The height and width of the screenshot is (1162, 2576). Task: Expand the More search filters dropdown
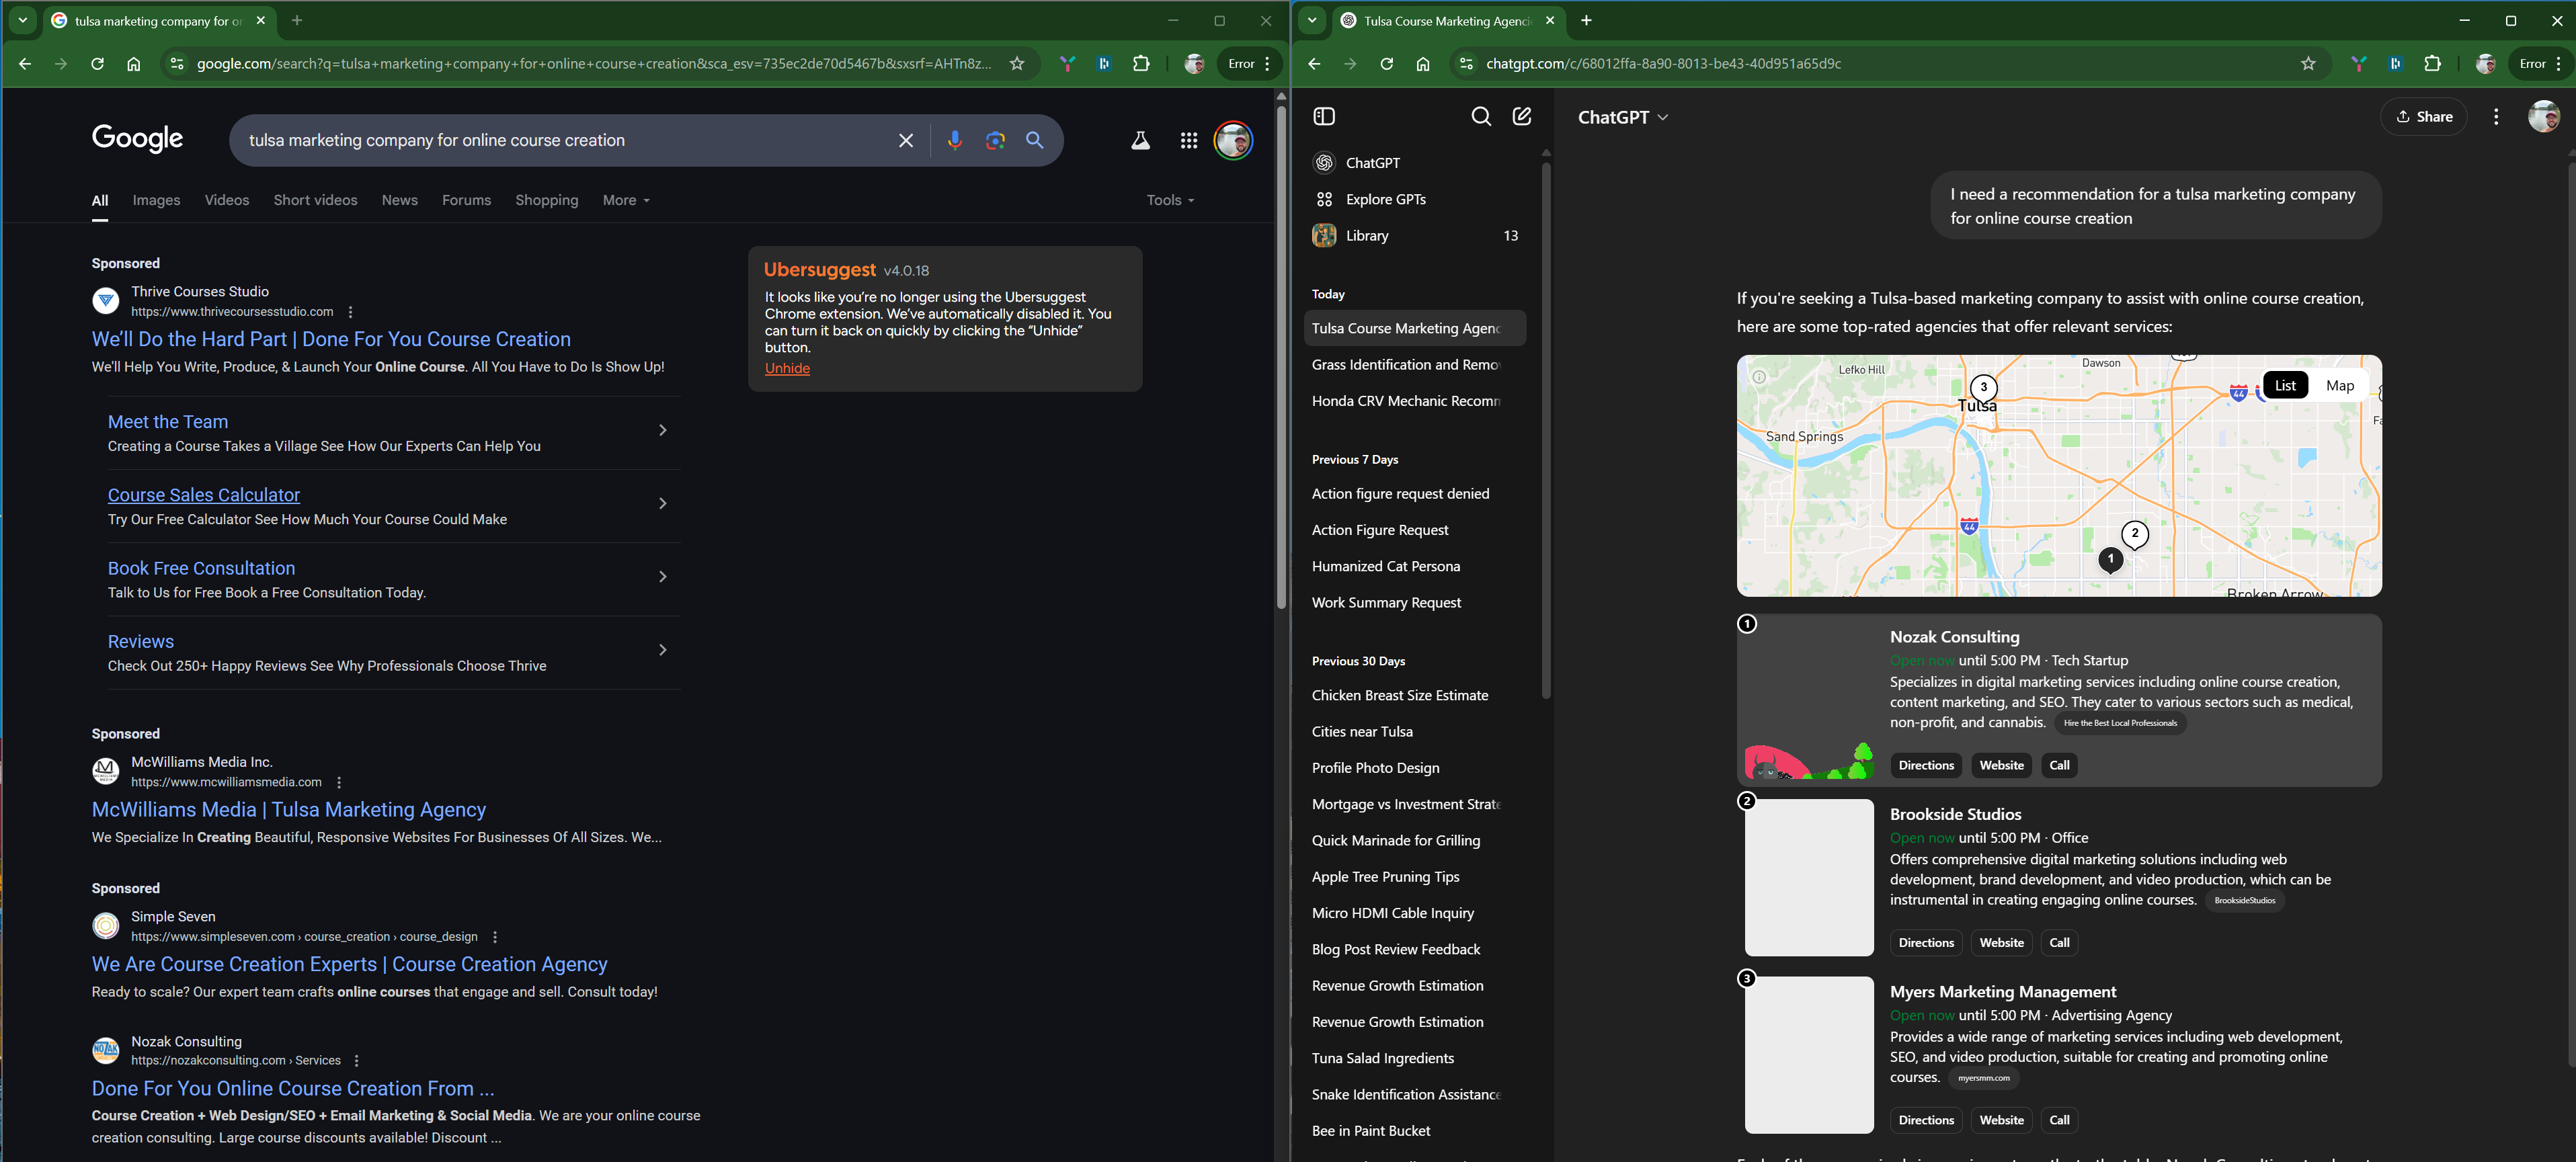(x=626, y=201)
